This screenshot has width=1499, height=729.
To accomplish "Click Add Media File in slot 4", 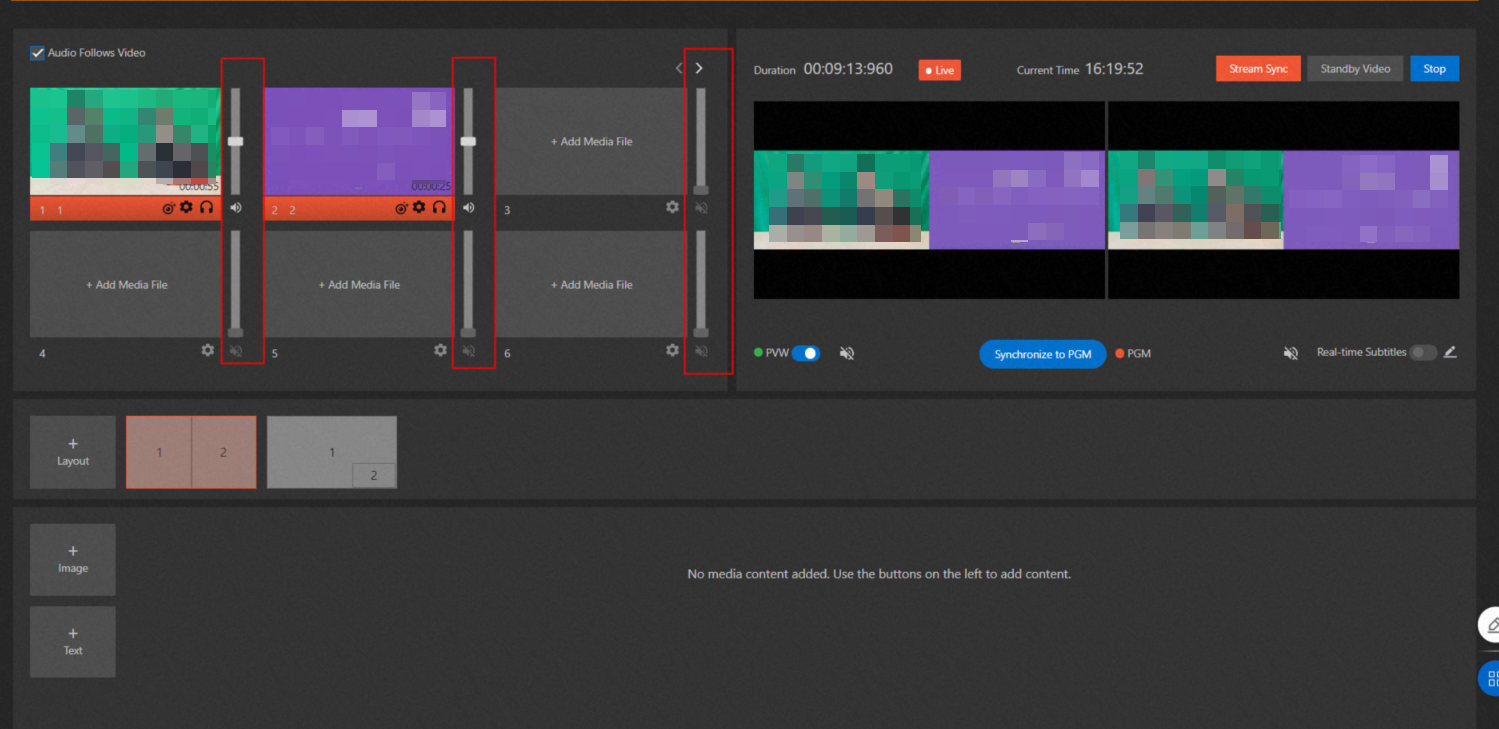I will (x=126, y=284).
